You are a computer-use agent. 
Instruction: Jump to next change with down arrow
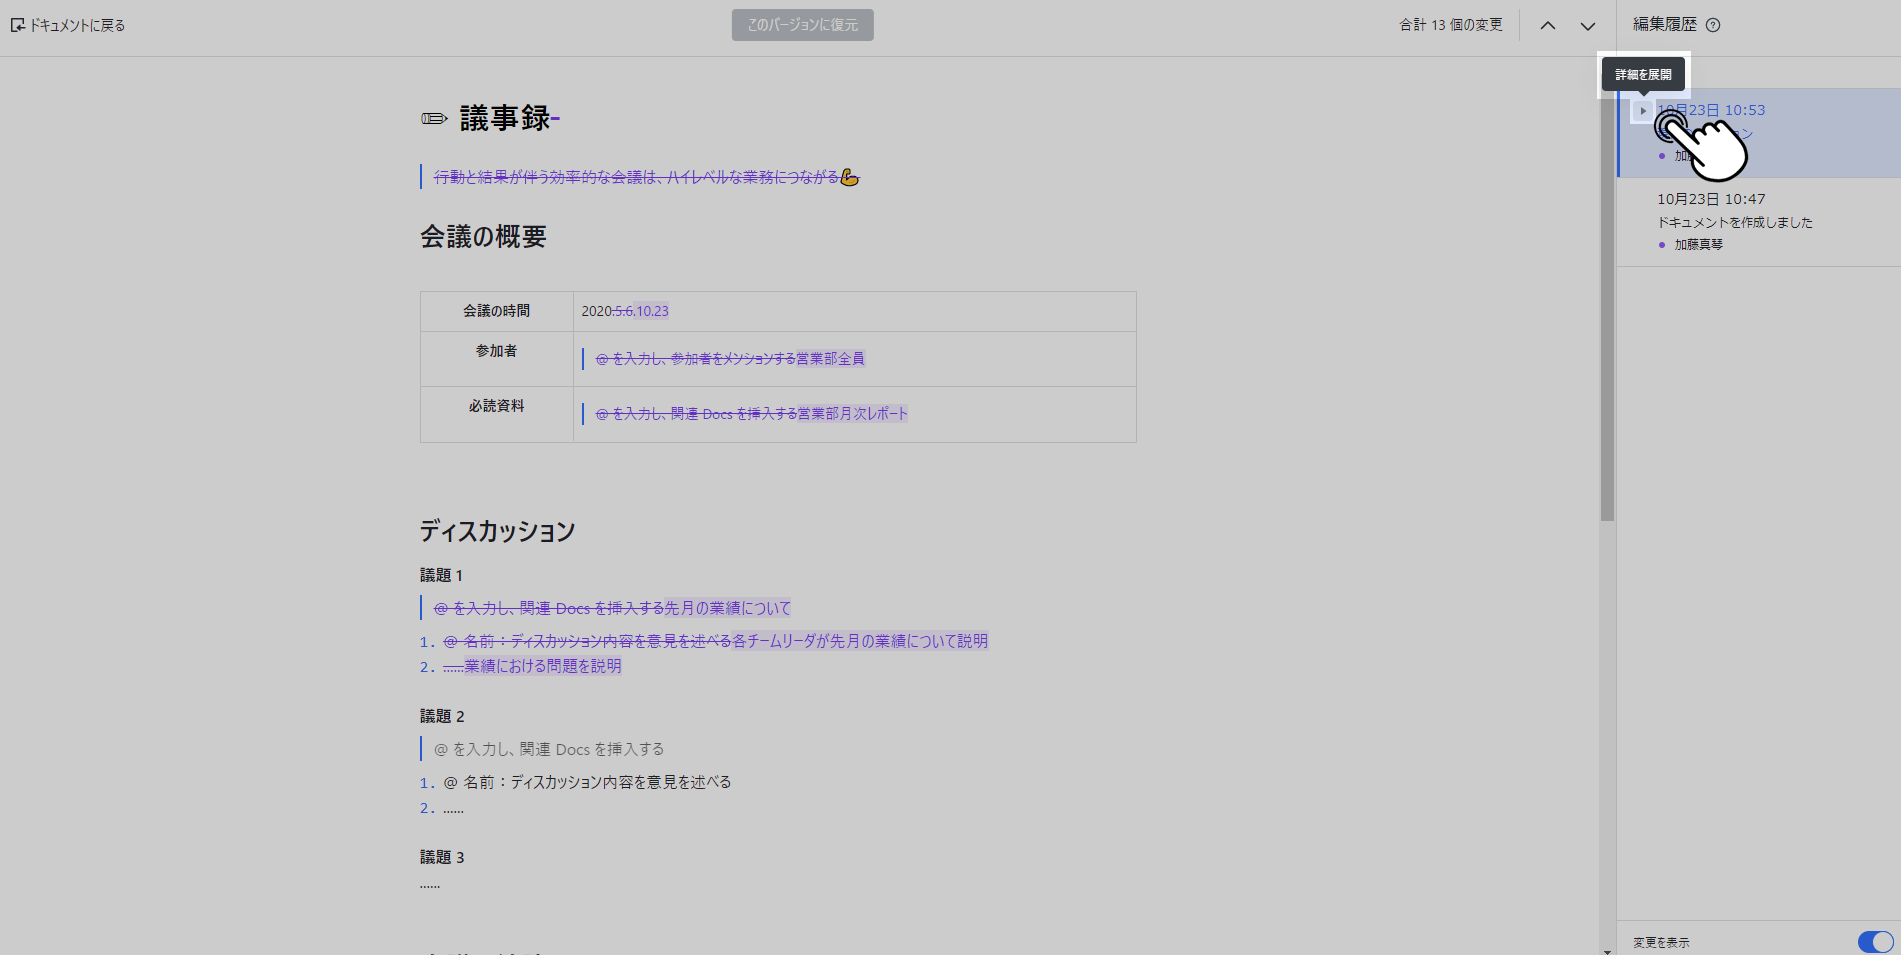[x=1587, y=26]
